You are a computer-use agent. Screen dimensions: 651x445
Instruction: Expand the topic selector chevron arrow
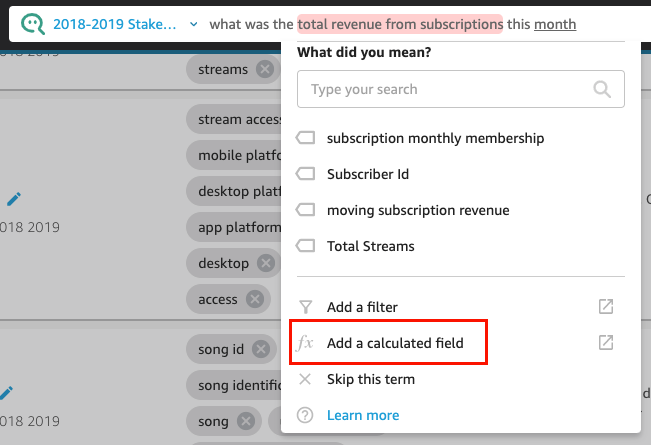[193, 24]
